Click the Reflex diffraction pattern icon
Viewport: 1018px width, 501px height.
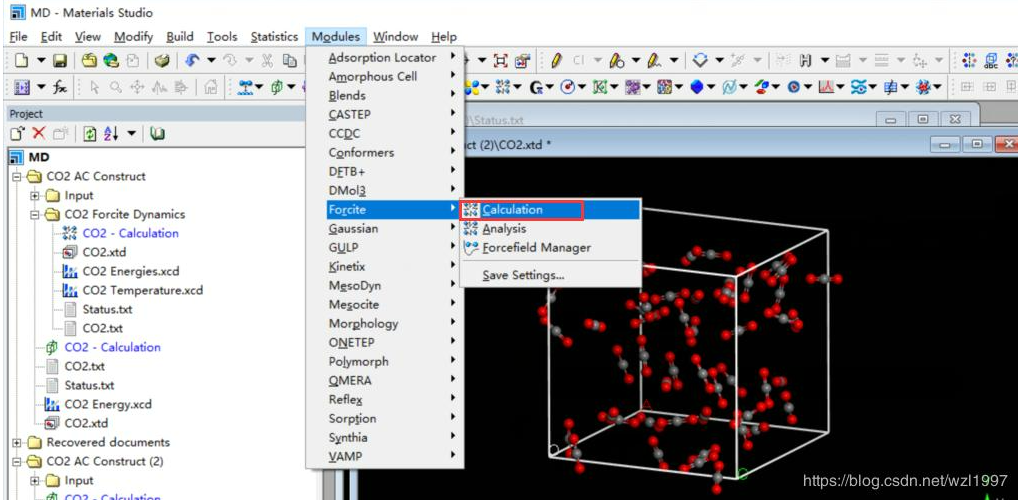(x=825, y=87)
